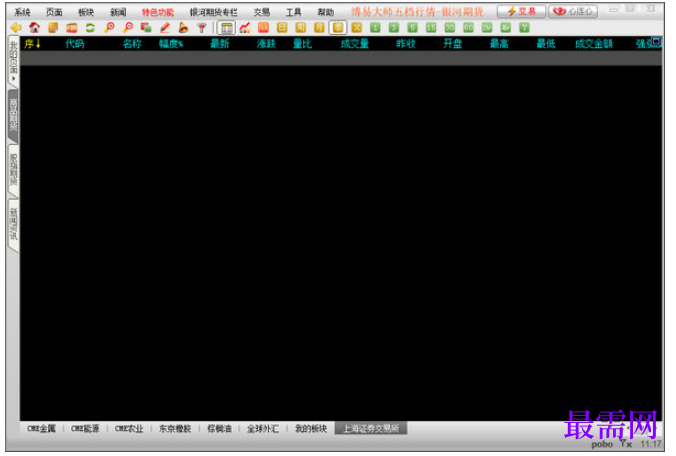Open the 工具 menu
Screen dimensions: 676x456
pyautogui.click(x=294, y=12)
